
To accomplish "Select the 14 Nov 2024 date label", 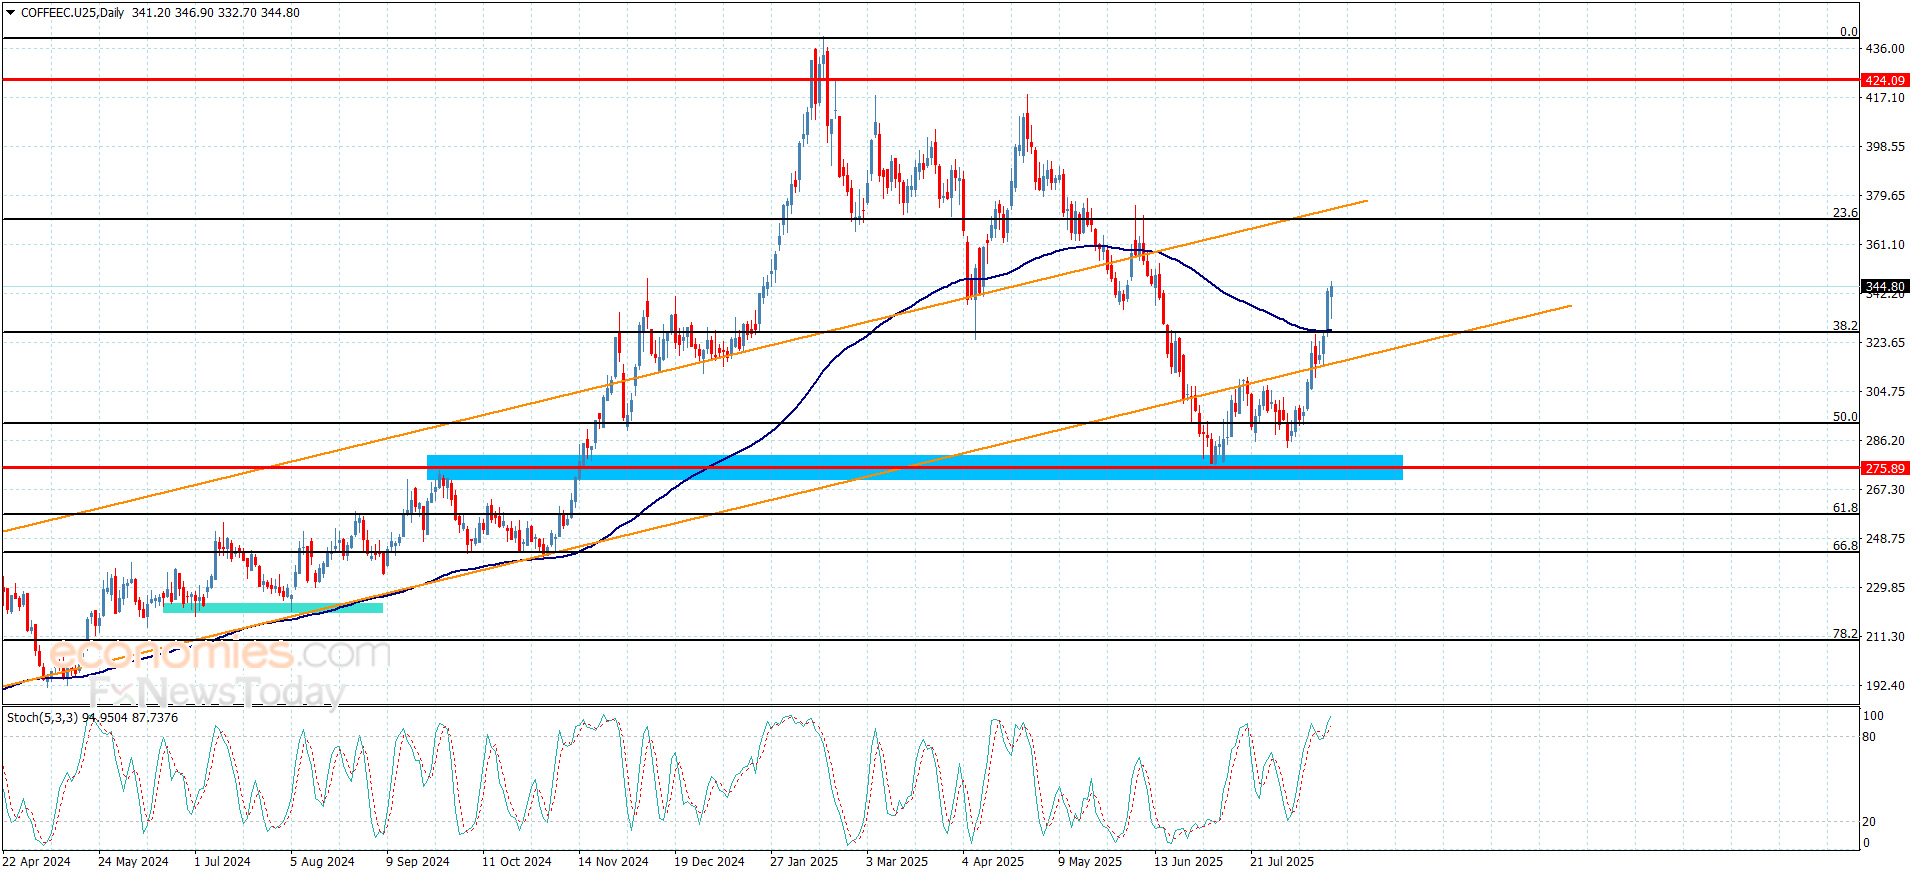I will click(x=613, y=862).
